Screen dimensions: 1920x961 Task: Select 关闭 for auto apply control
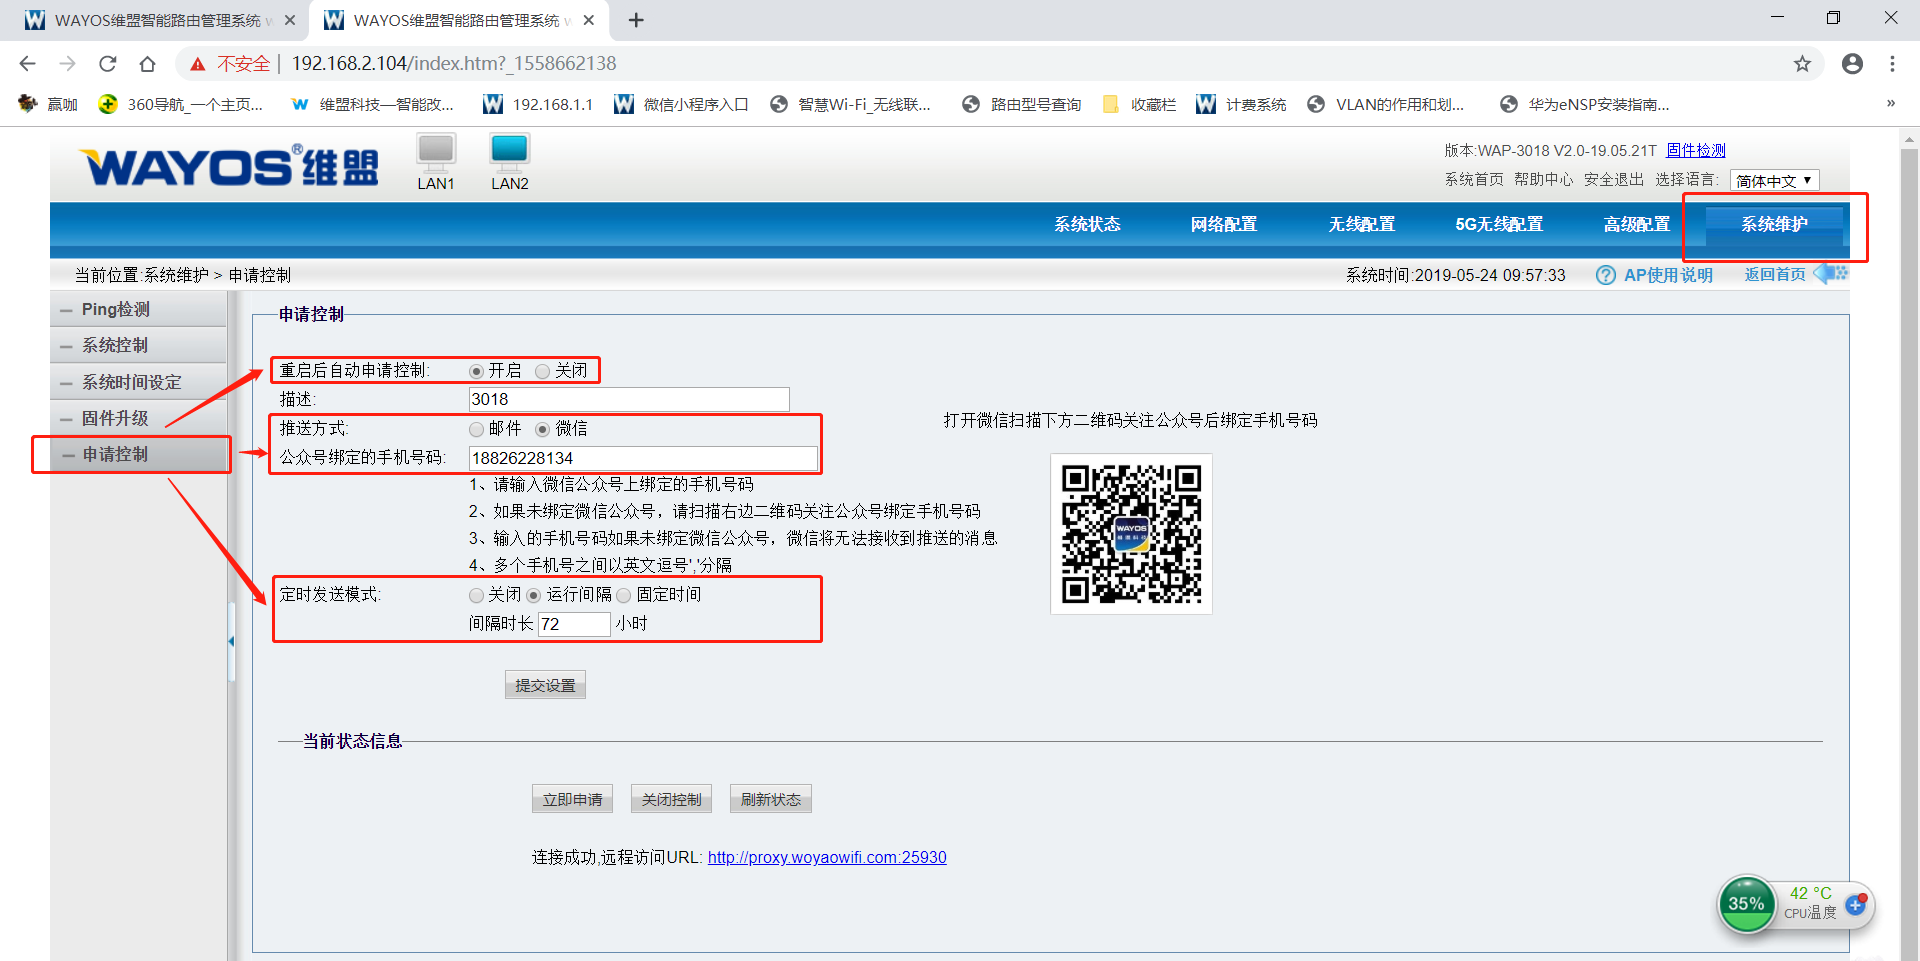coord(542,371)
